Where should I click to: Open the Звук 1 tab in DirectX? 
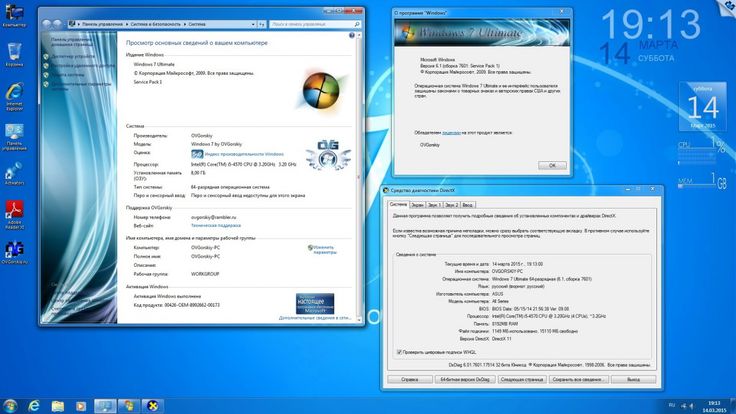click(434, 205)
